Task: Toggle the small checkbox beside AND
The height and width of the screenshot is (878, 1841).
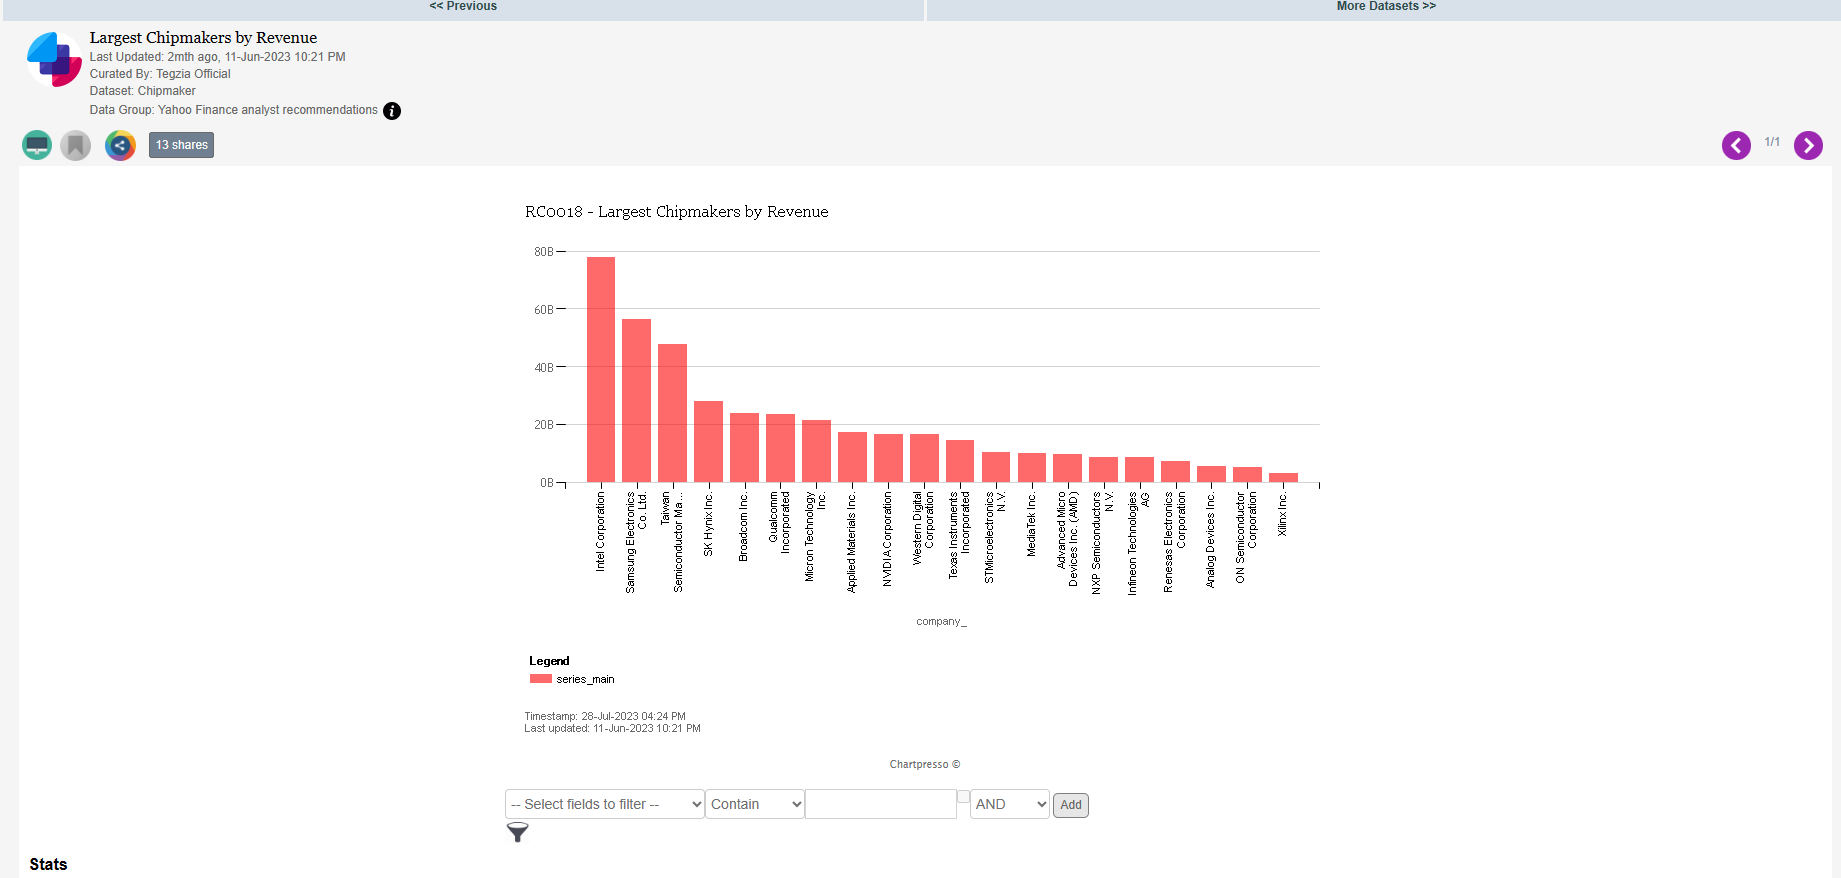Action: (x=963, y=796)
